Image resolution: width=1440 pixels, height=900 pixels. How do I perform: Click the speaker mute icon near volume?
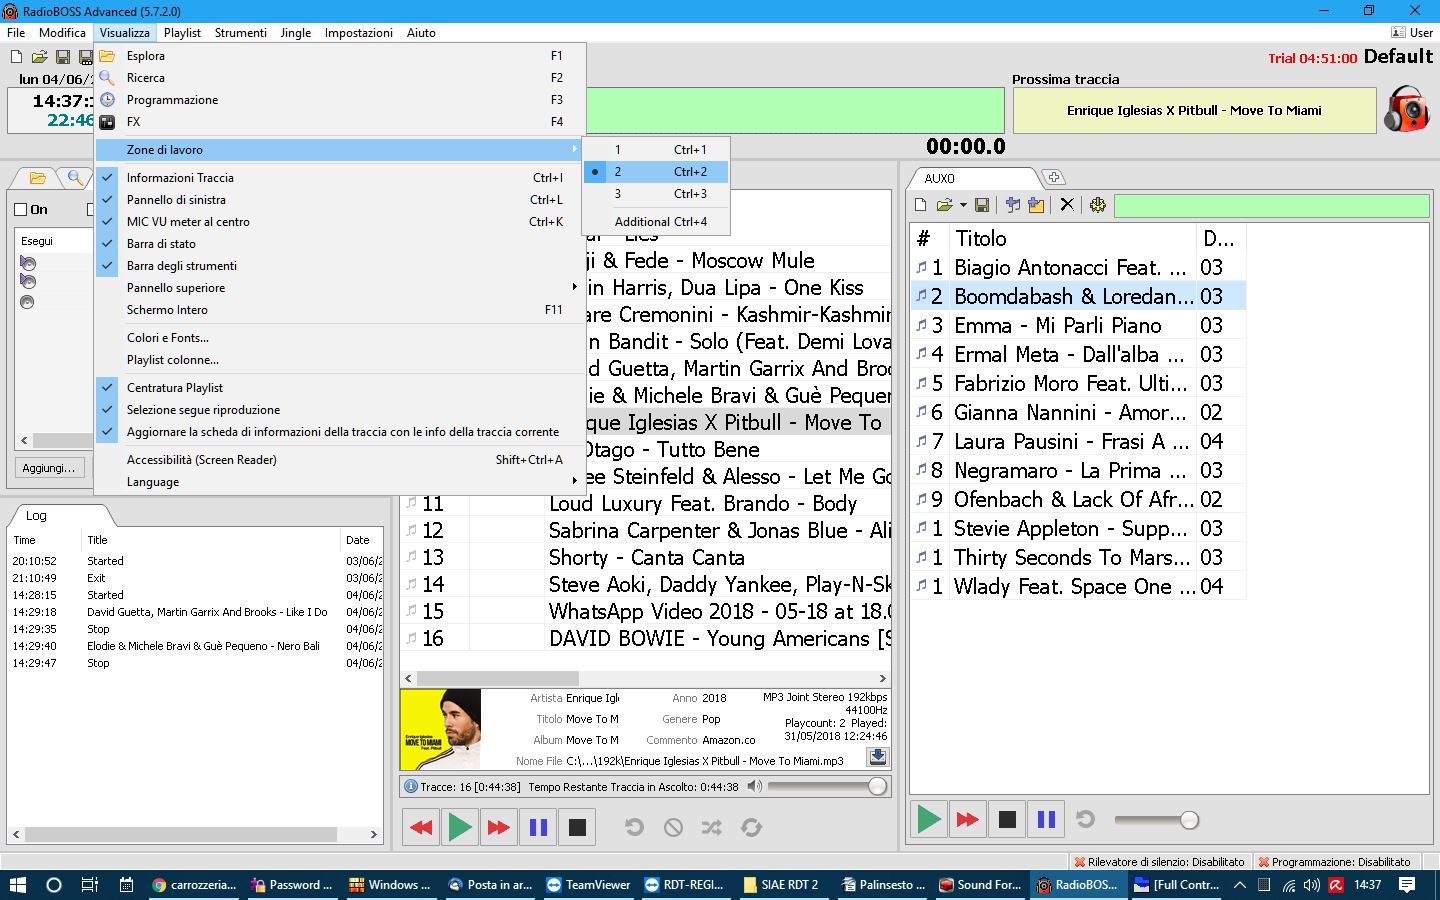[x=755, y=786]
